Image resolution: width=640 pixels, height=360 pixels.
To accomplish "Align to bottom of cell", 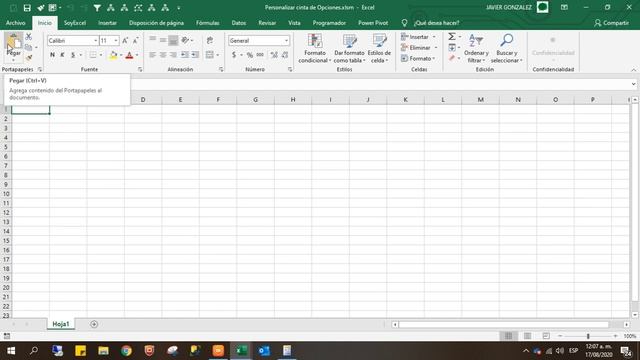I will (x=173, y=40).
